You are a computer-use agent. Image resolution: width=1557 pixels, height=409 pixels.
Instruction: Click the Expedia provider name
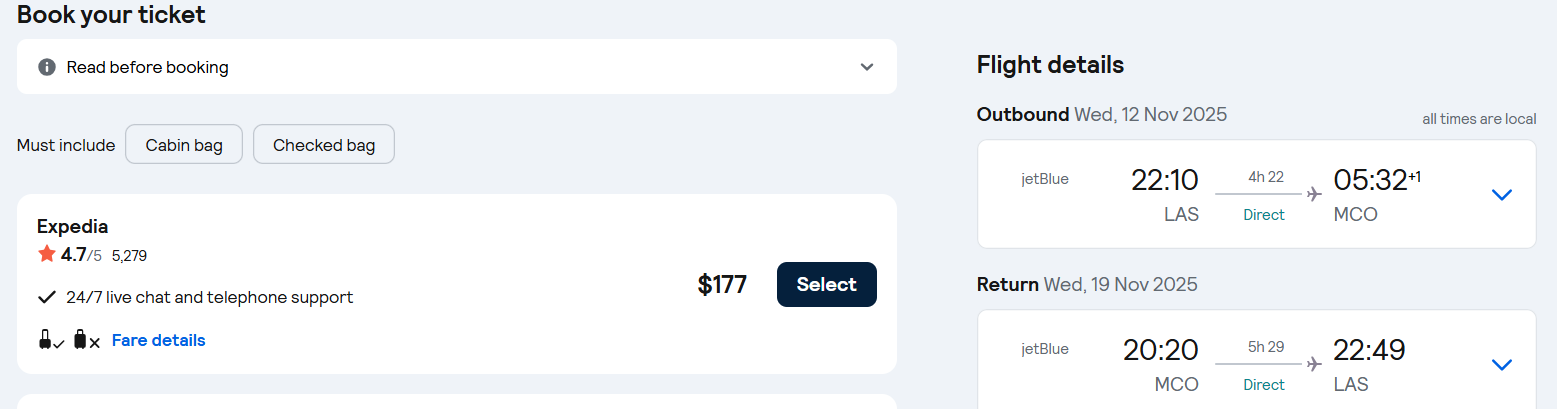pyautogui.click(x=73, y=226)
